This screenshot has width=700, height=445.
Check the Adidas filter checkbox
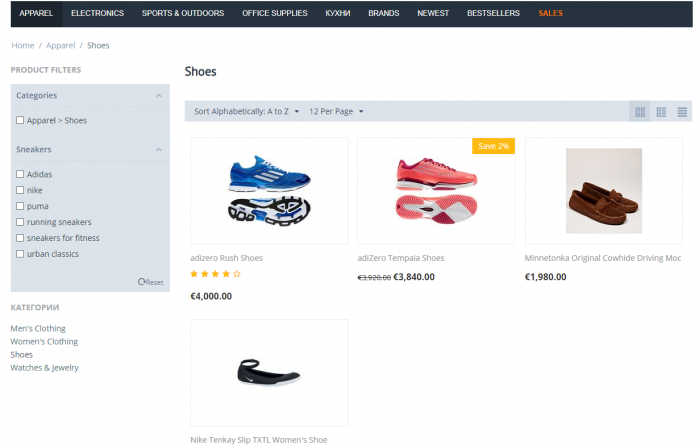[x=20, y=174]
